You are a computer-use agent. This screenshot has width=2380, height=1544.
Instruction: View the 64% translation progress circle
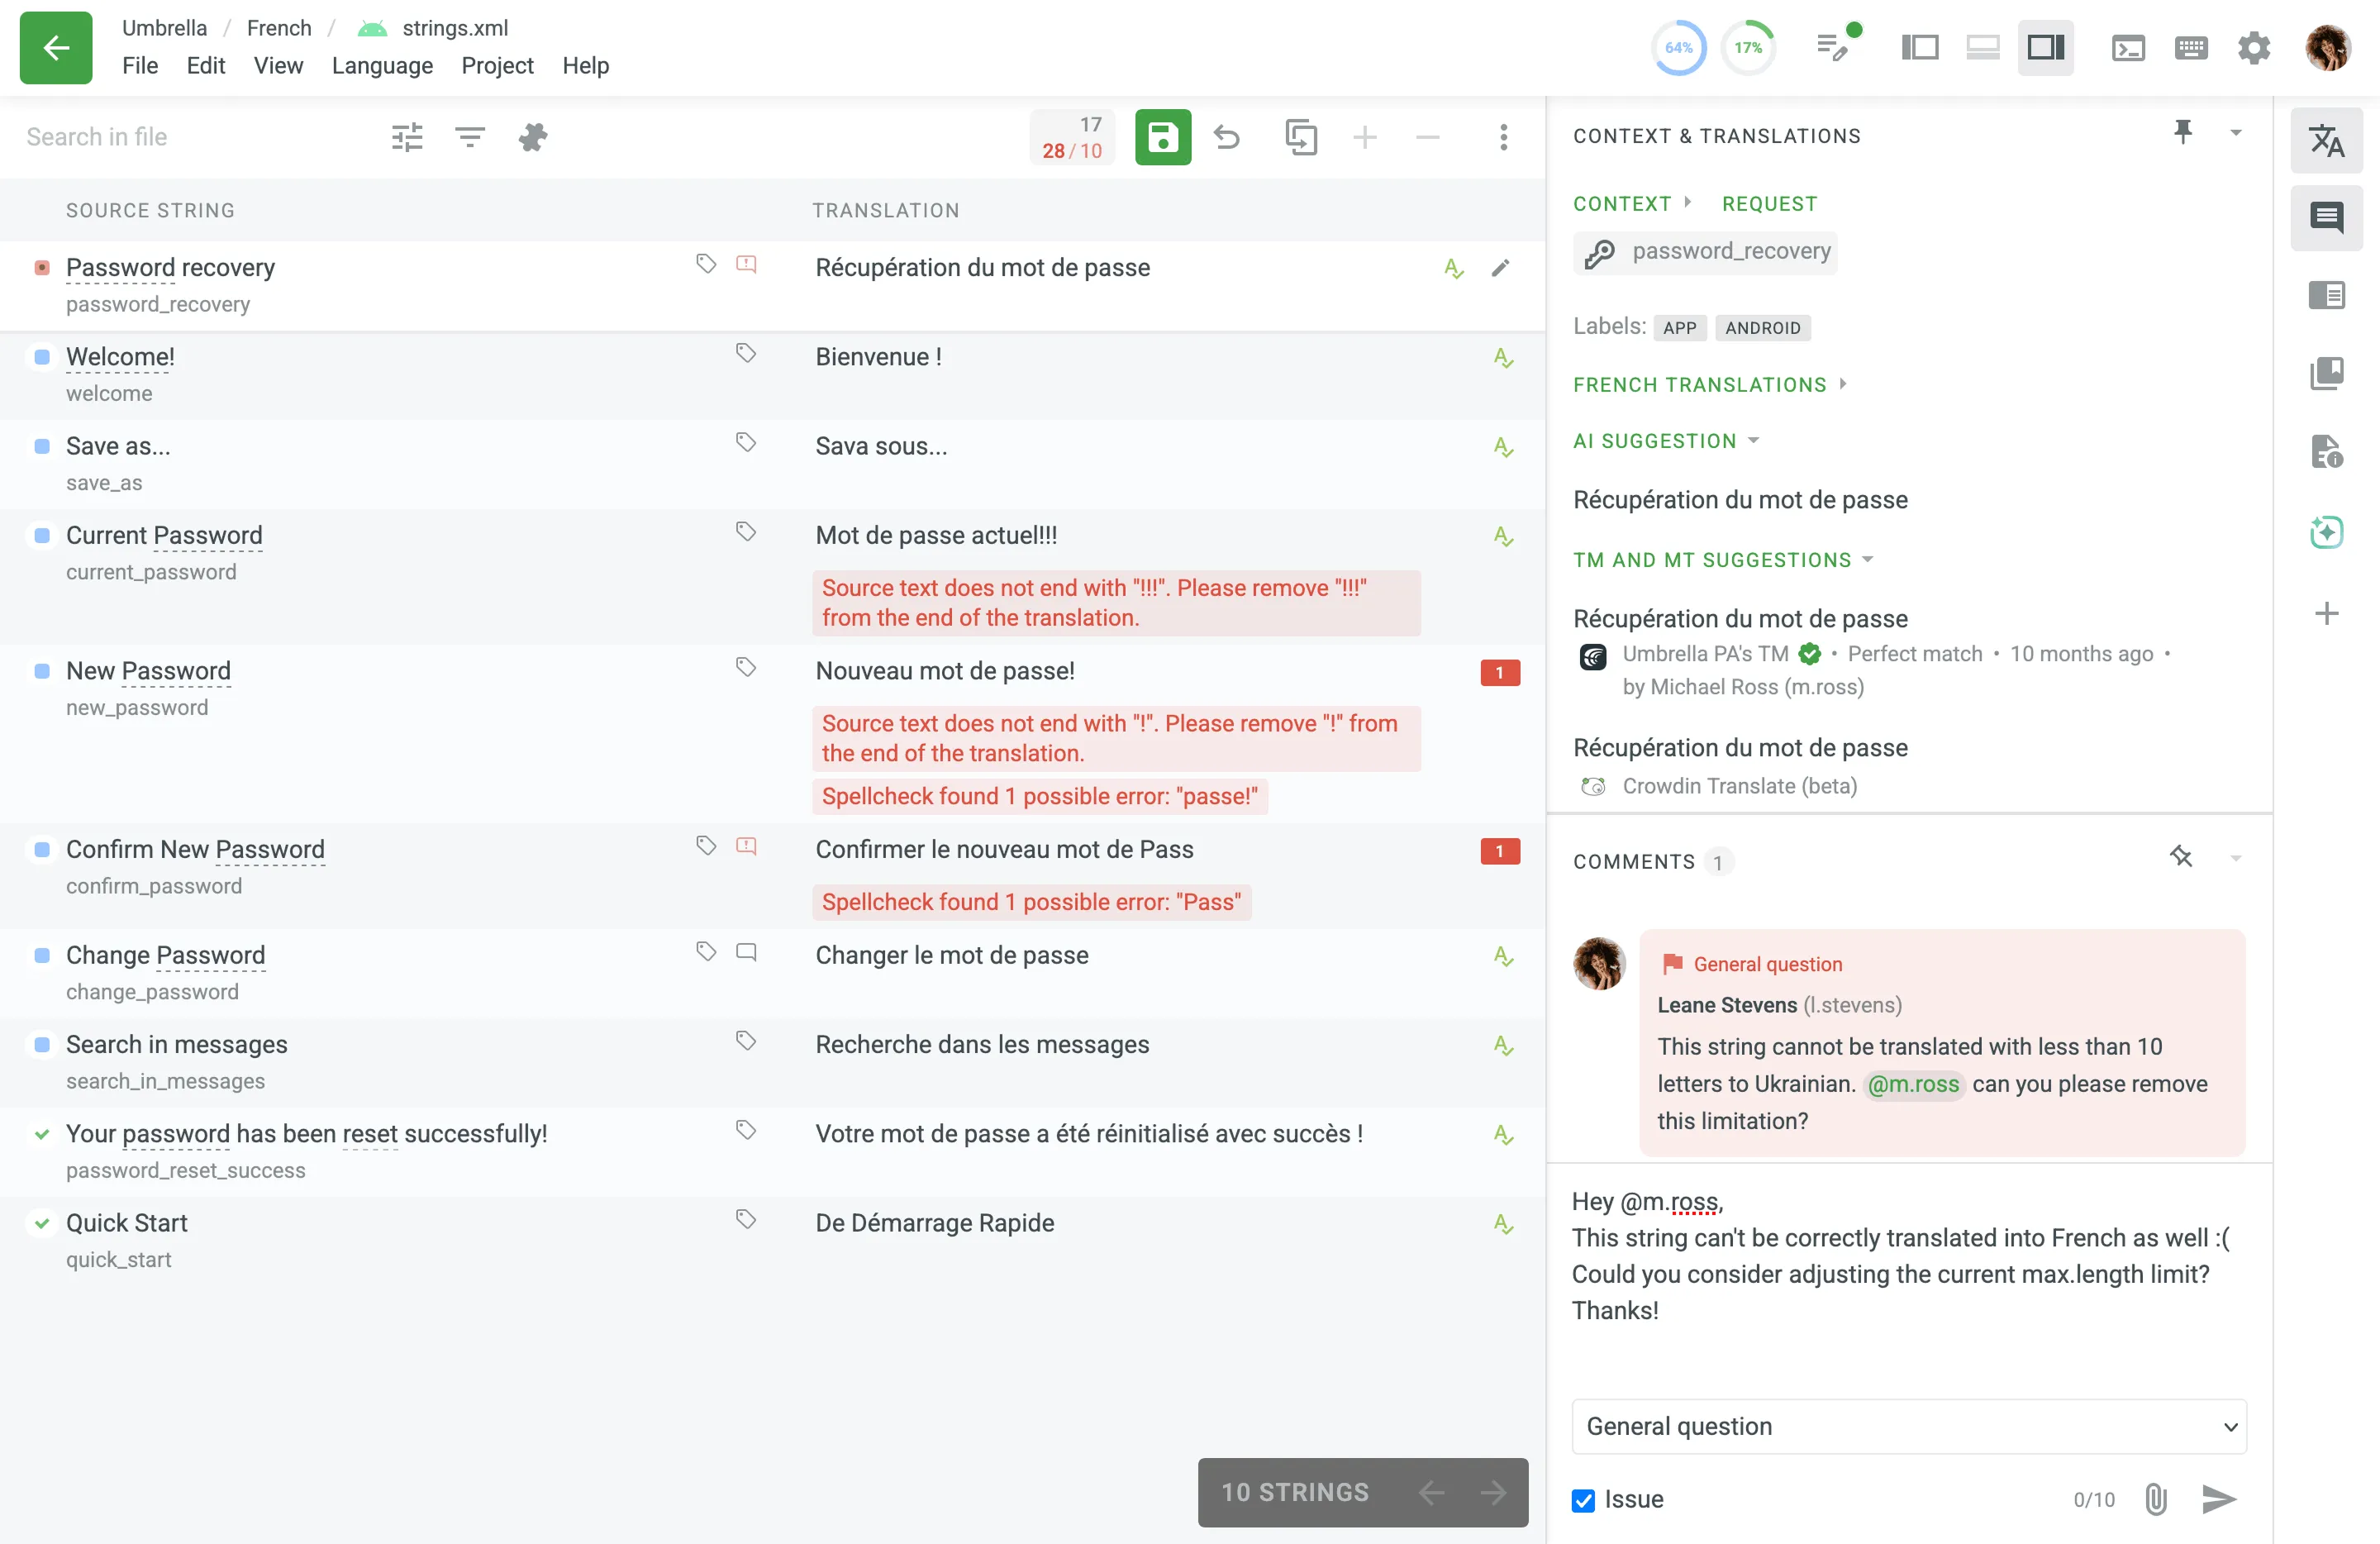pos(1678,47)
